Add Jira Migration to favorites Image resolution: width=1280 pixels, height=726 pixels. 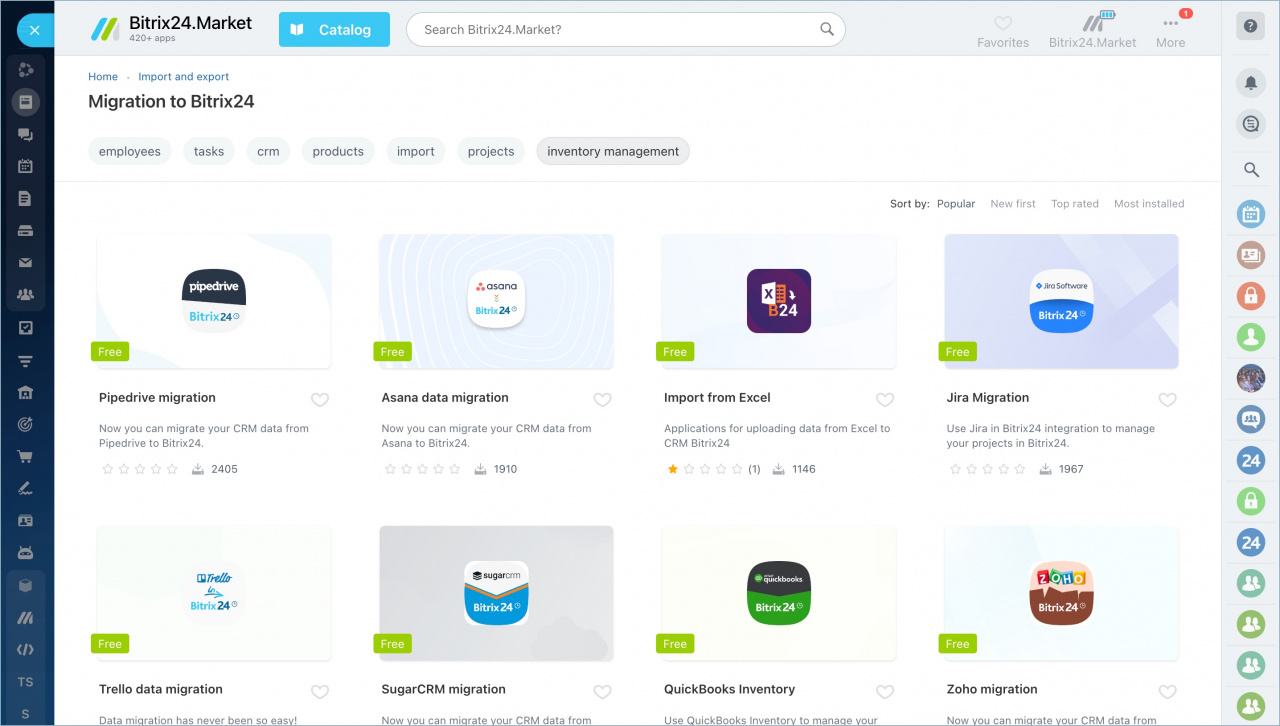[x=1167, y=400]
